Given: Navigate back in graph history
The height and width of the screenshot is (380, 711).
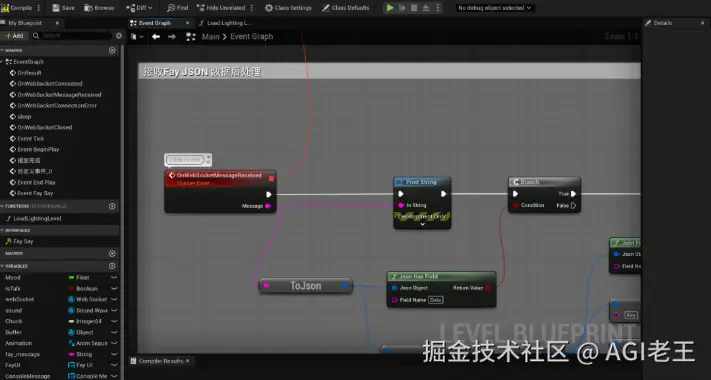Looking at the screenshot, I should (156, 37).
